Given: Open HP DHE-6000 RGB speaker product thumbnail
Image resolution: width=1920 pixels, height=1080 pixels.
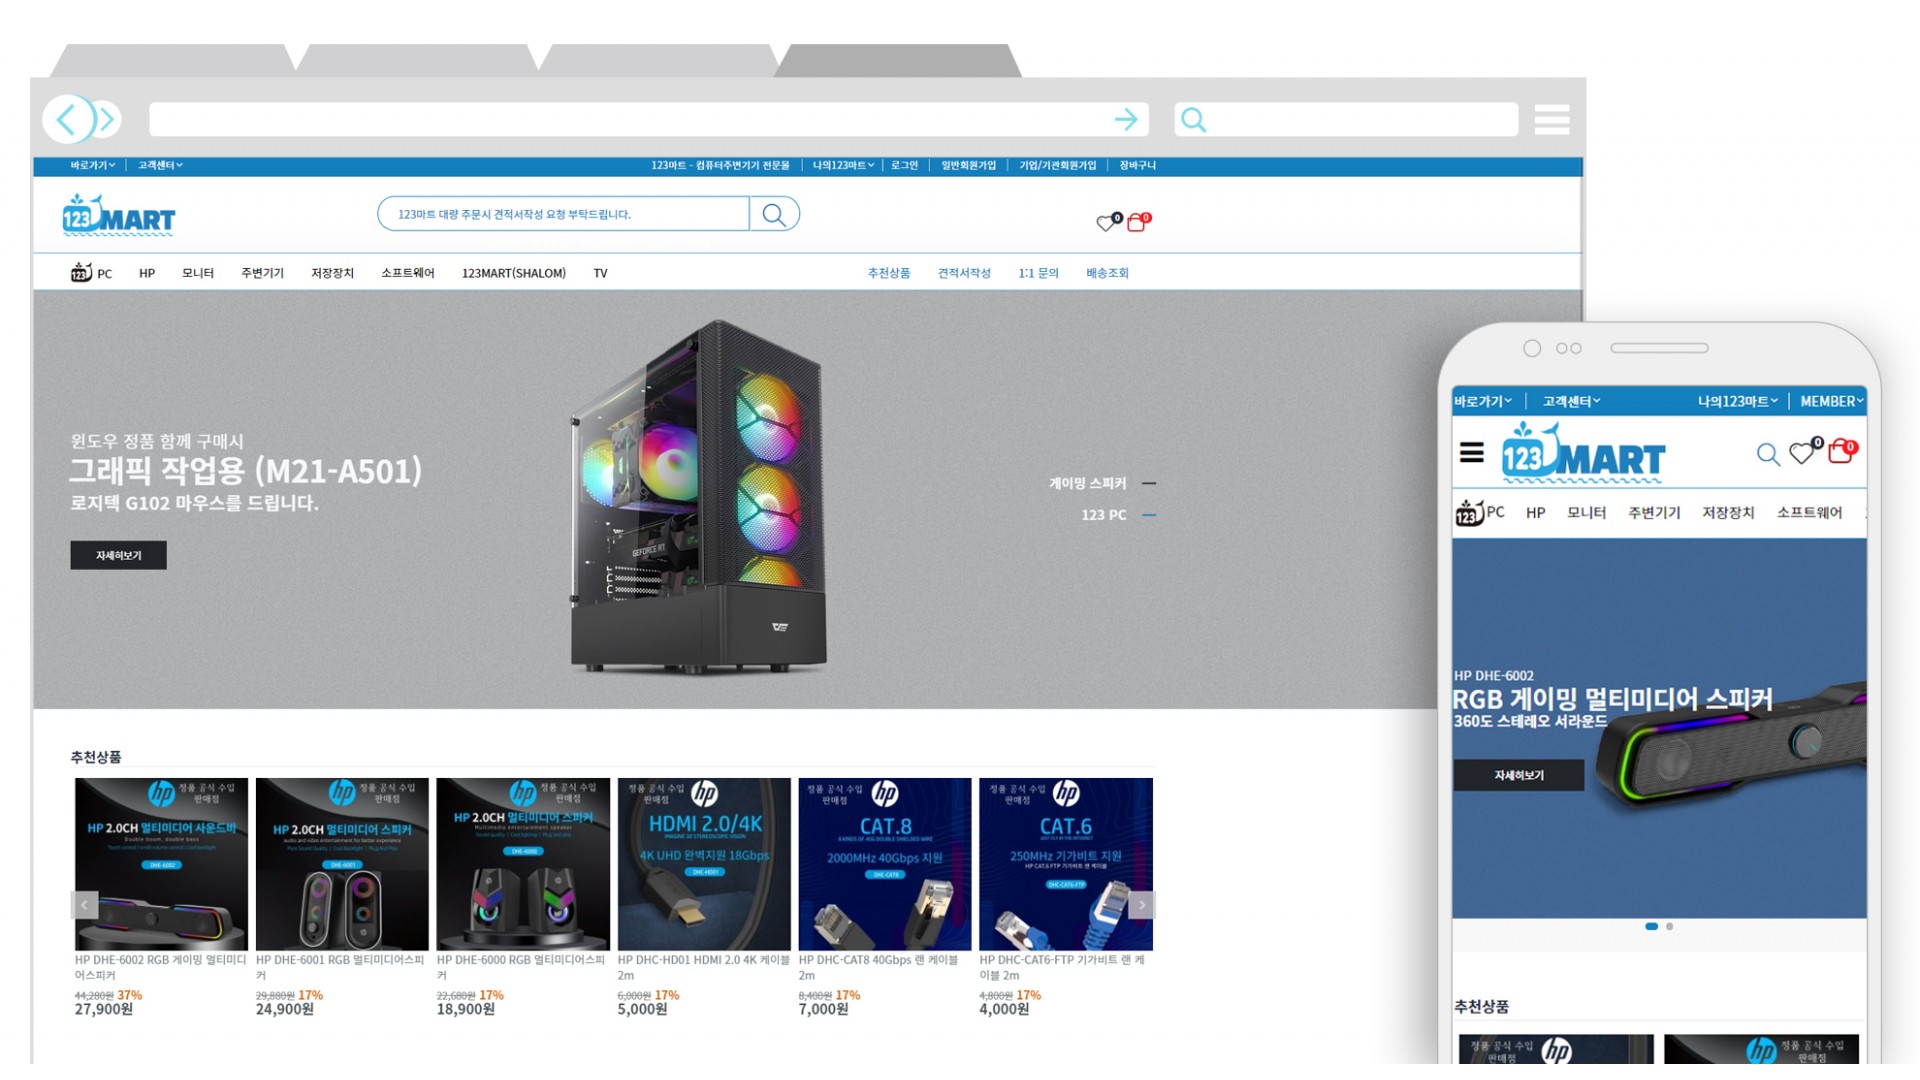Looking at the screenshot, I should pos(523,864).
